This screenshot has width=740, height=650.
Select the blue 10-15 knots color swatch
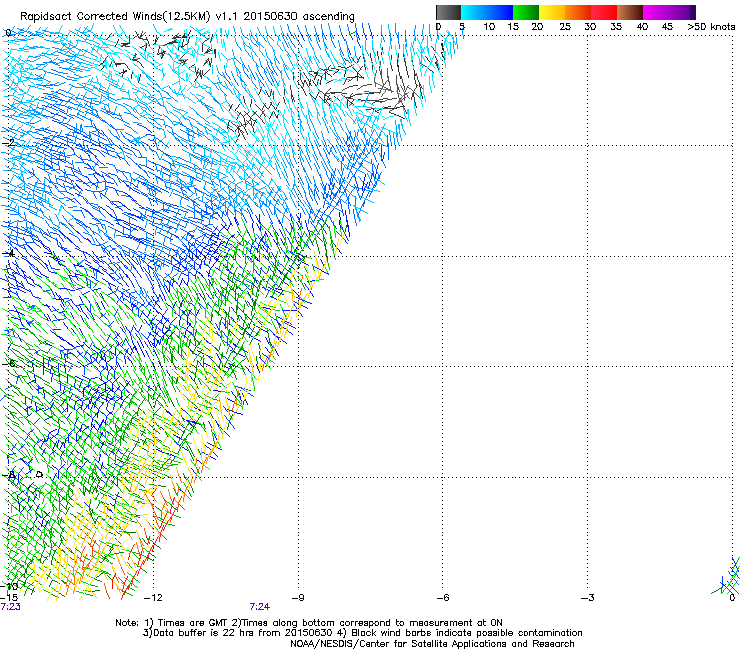[500, 12]
